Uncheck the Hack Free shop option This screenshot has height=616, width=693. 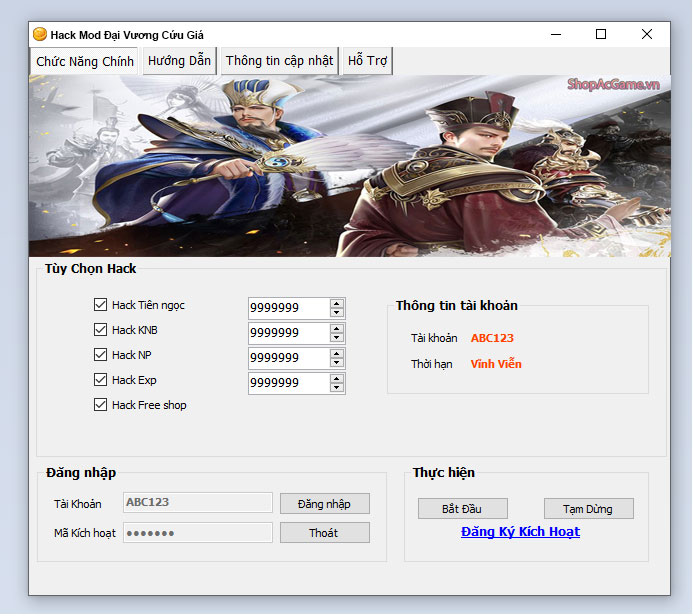point(100,405)
